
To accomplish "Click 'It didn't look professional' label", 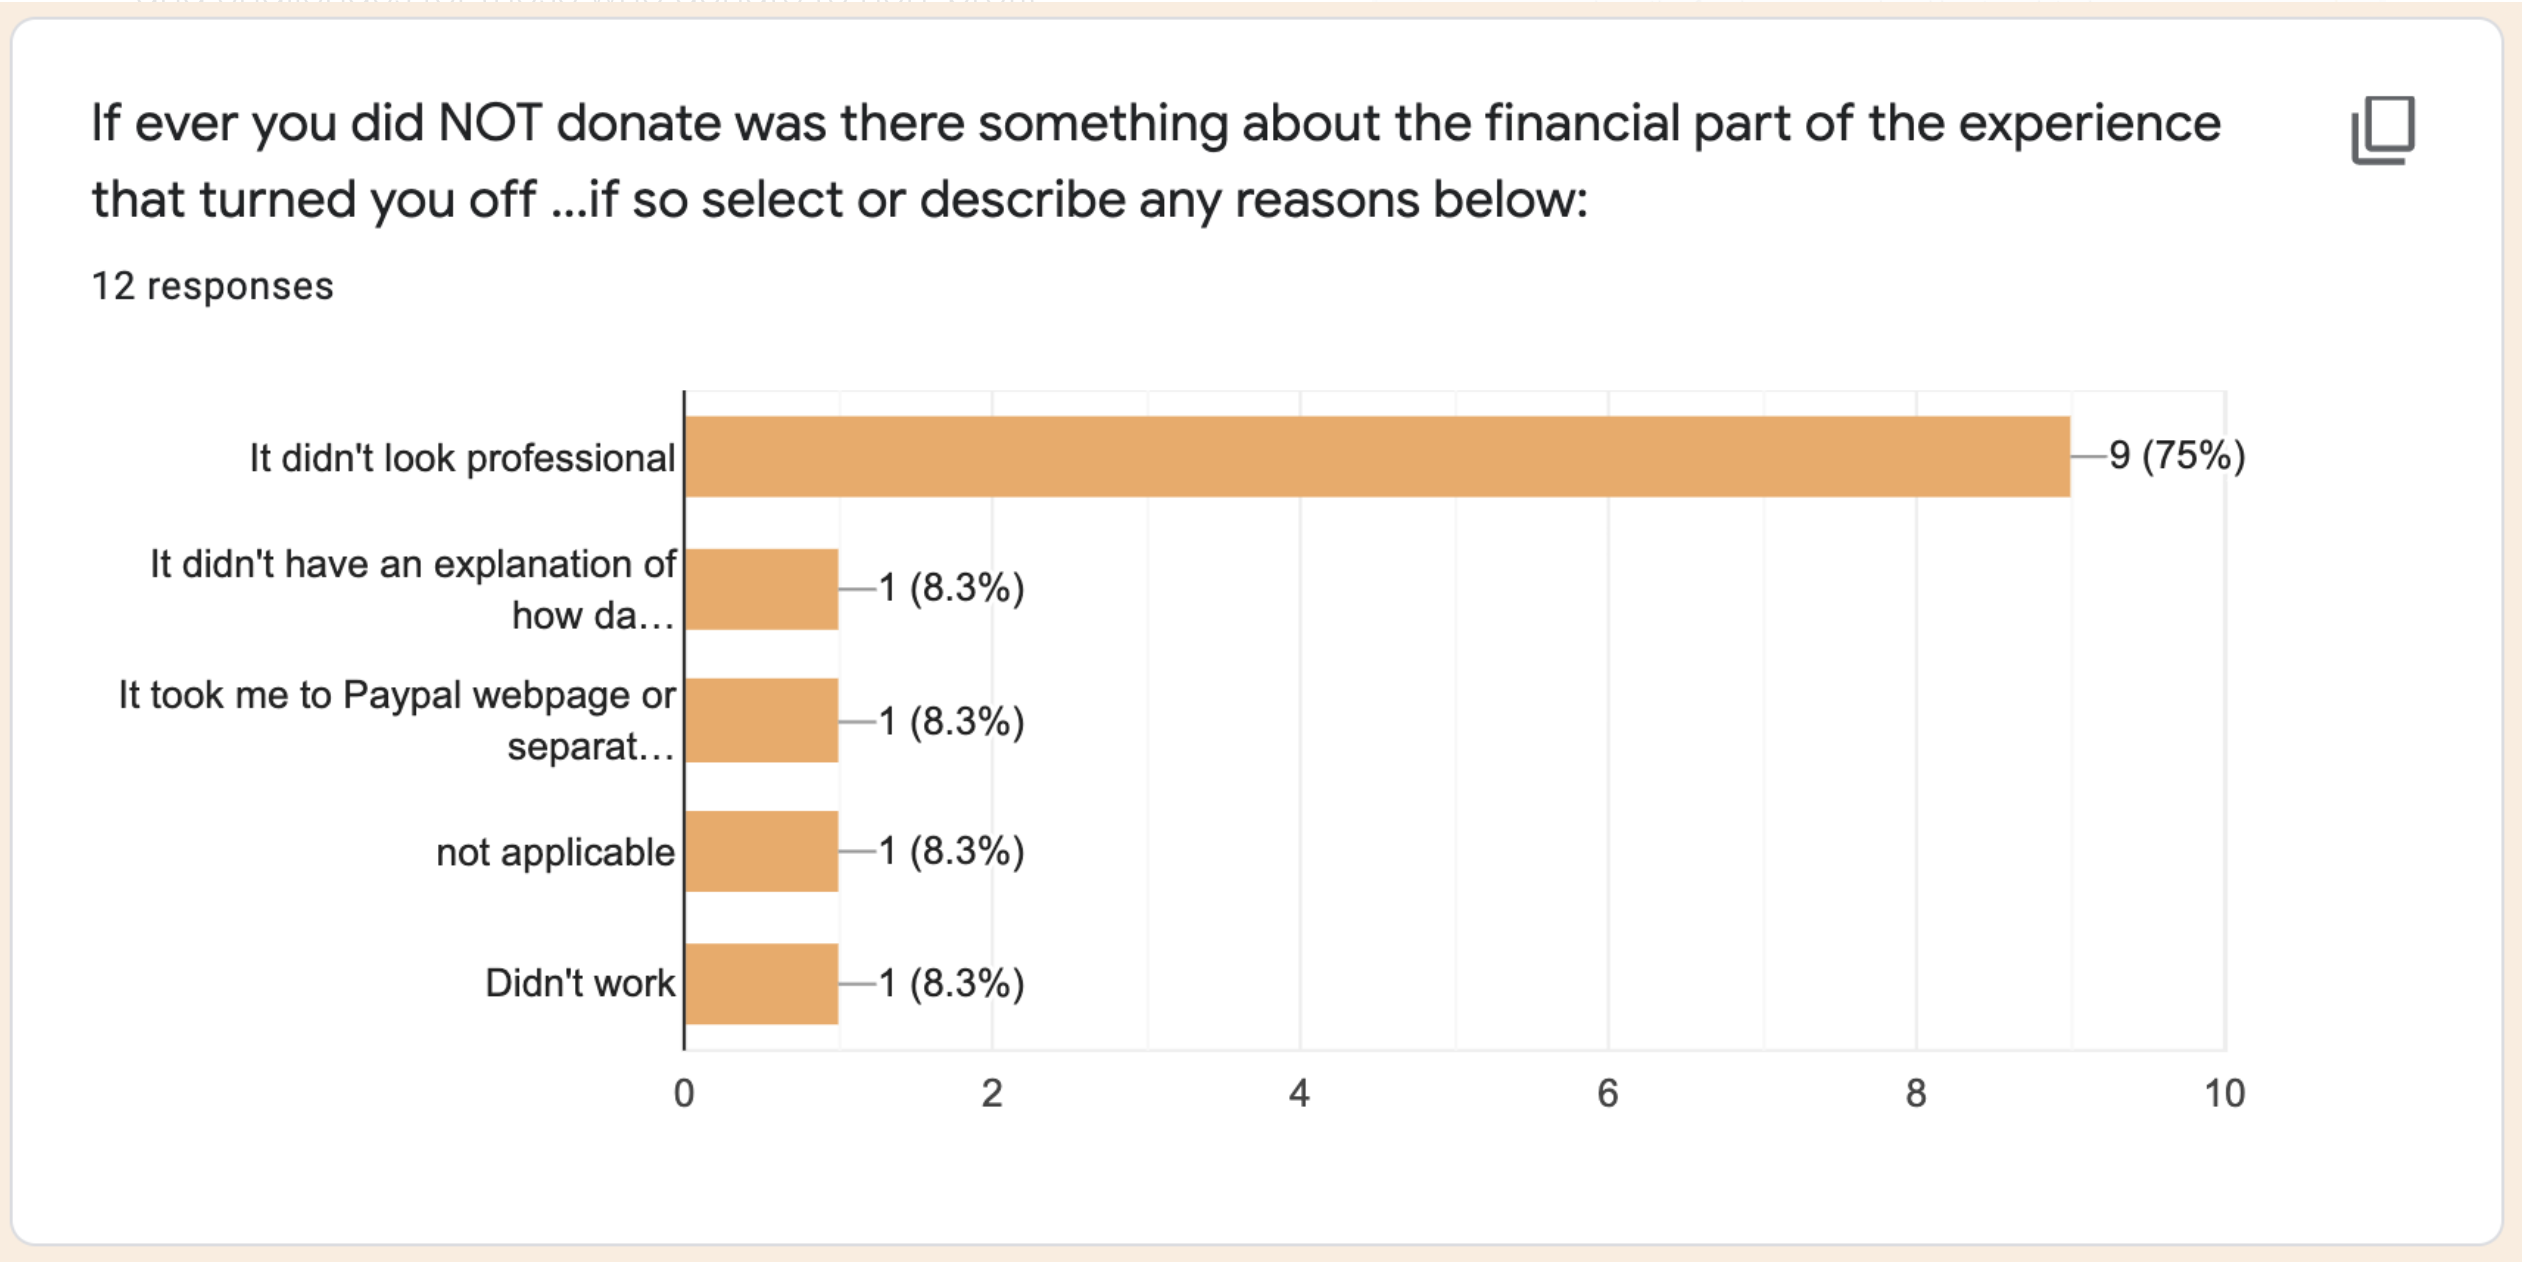I will 462,458.
